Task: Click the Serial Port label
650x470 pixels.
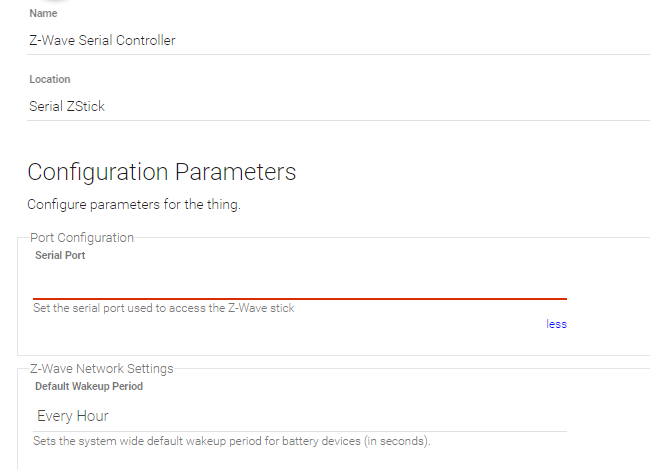Action: click(60, 256)
